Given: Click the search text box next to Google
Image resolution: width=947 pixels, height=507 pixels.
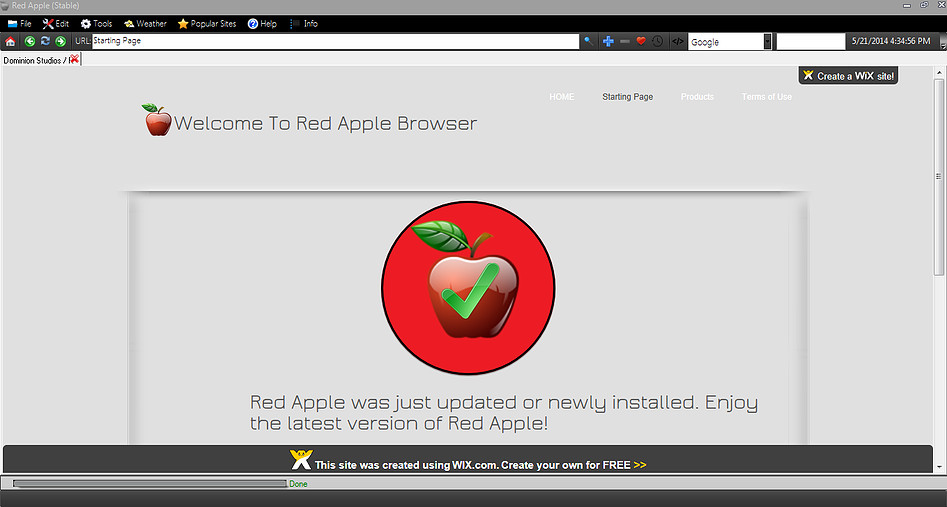Looking at the screenshot, I should point(811,41).
